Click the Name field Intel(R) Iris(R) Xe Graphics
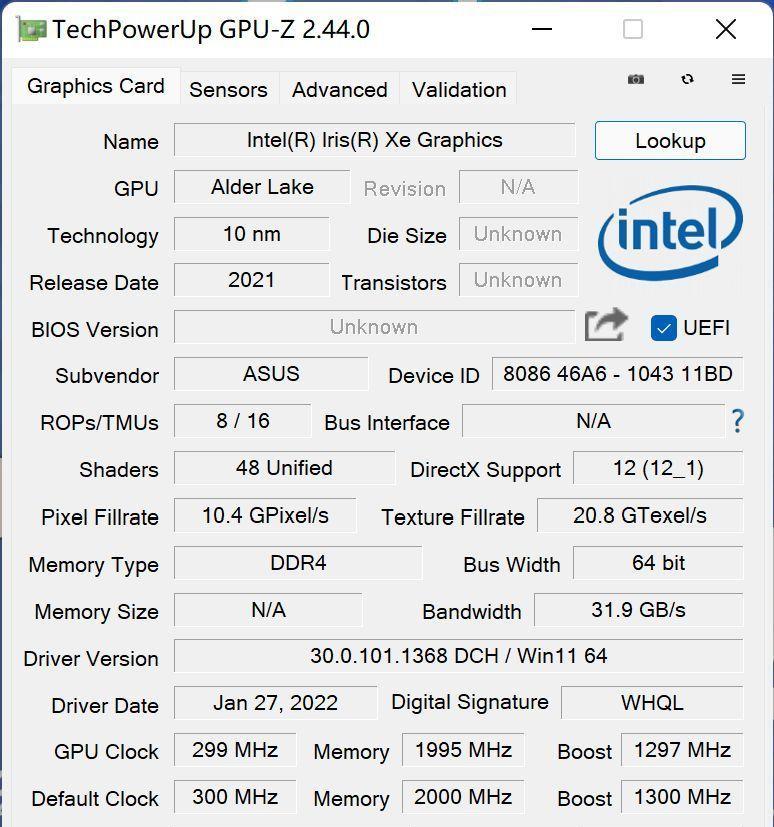 (x=374, y=140)
